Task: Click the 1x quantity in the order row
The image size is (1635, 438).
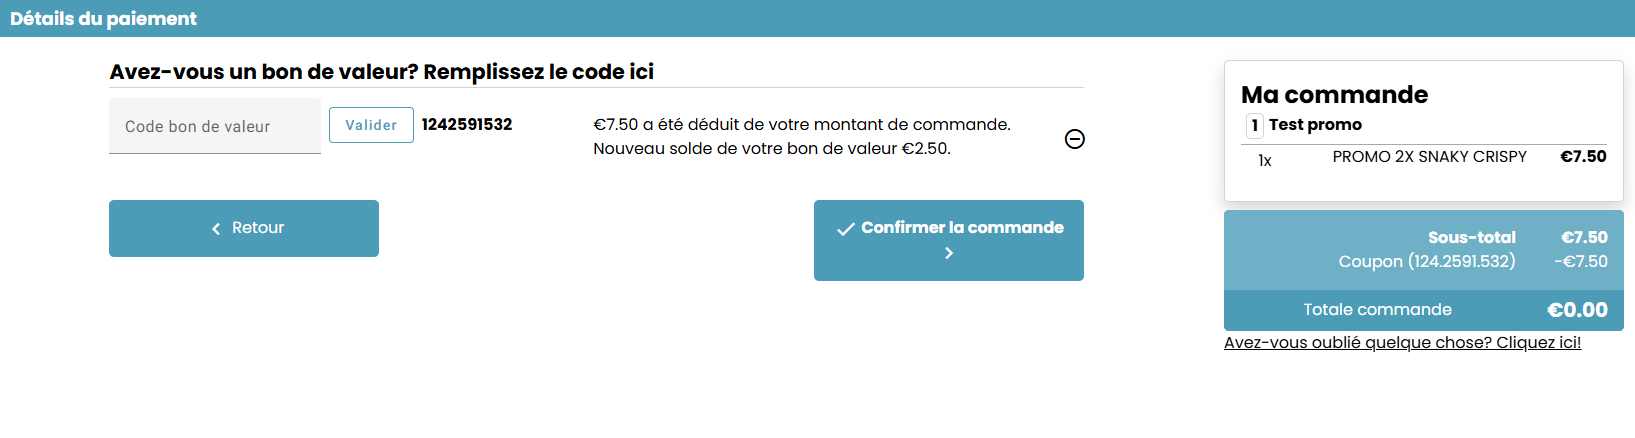Action: click(x=1265, y=161)
